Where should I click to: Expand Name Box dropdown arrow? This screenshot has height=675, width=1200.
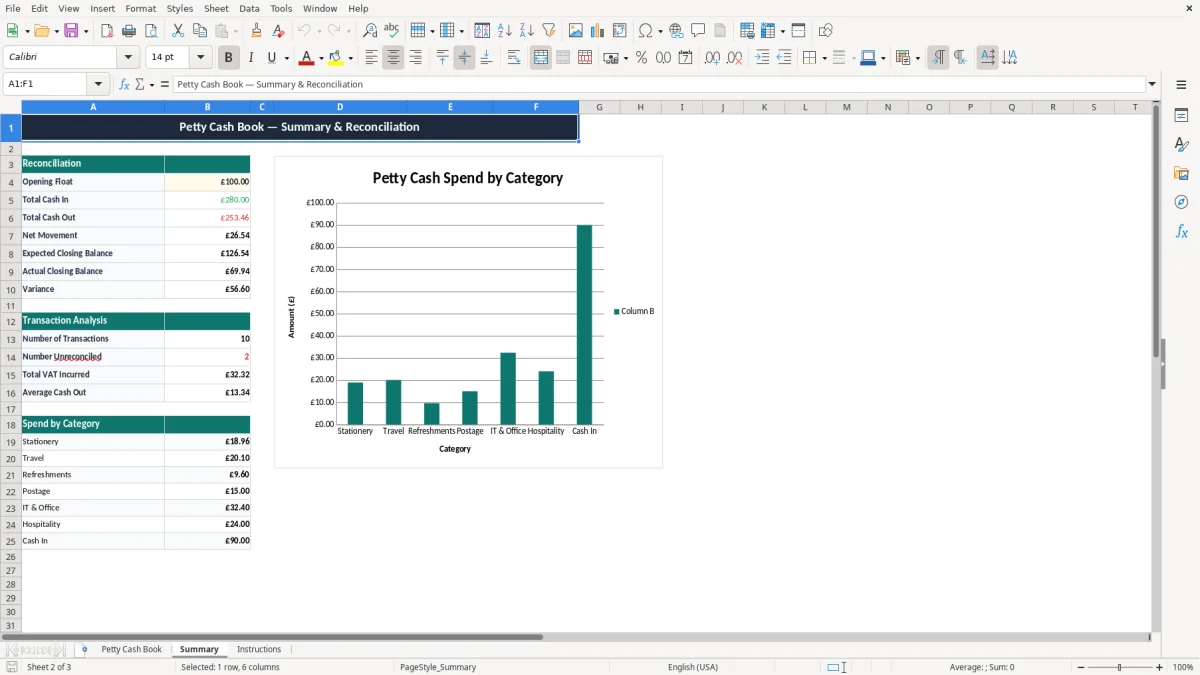[97, 85]
